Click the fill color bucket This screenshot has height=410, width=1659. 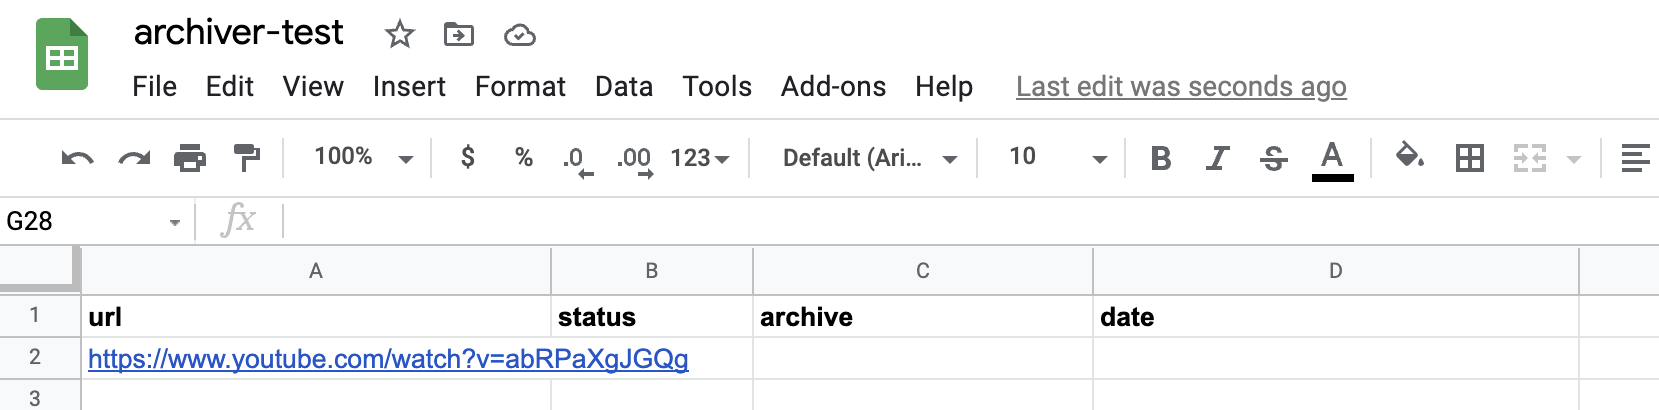coord(1410,157)
